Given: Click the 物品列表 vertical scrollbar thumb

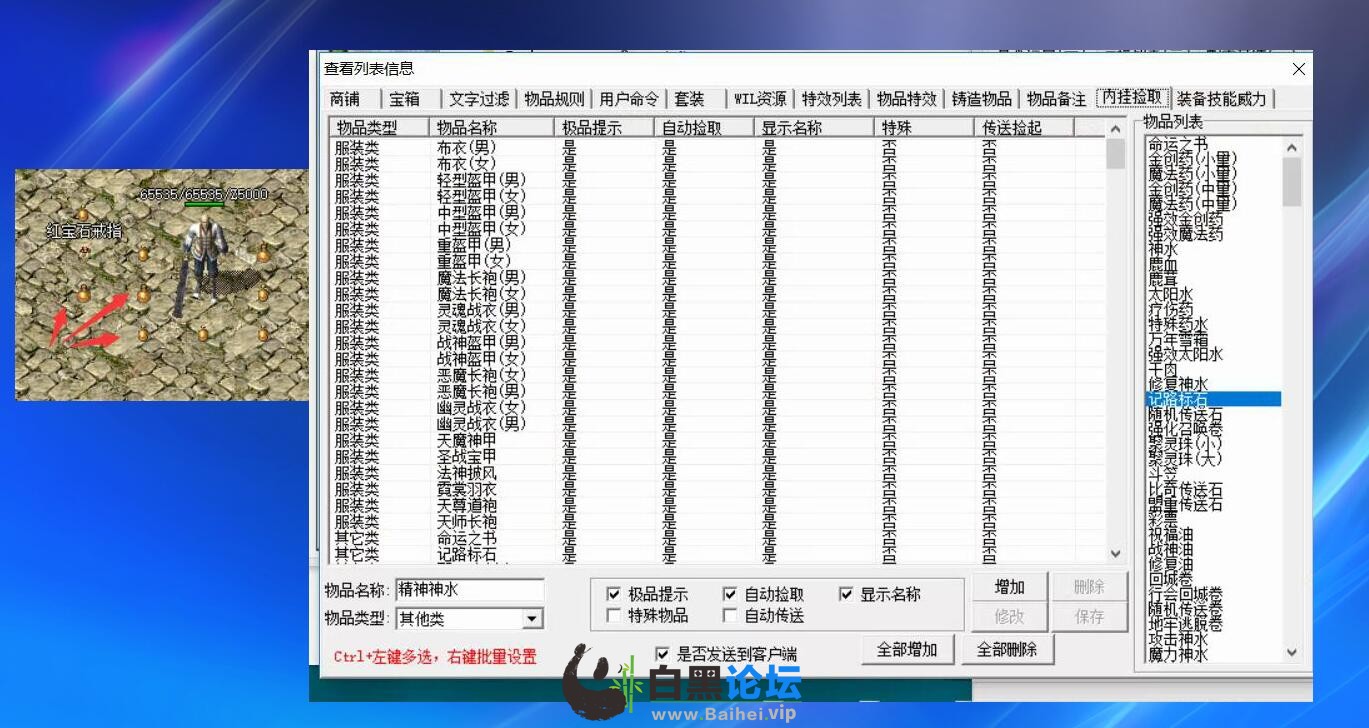Looking at the screenshot, I should coord(1291,182).
